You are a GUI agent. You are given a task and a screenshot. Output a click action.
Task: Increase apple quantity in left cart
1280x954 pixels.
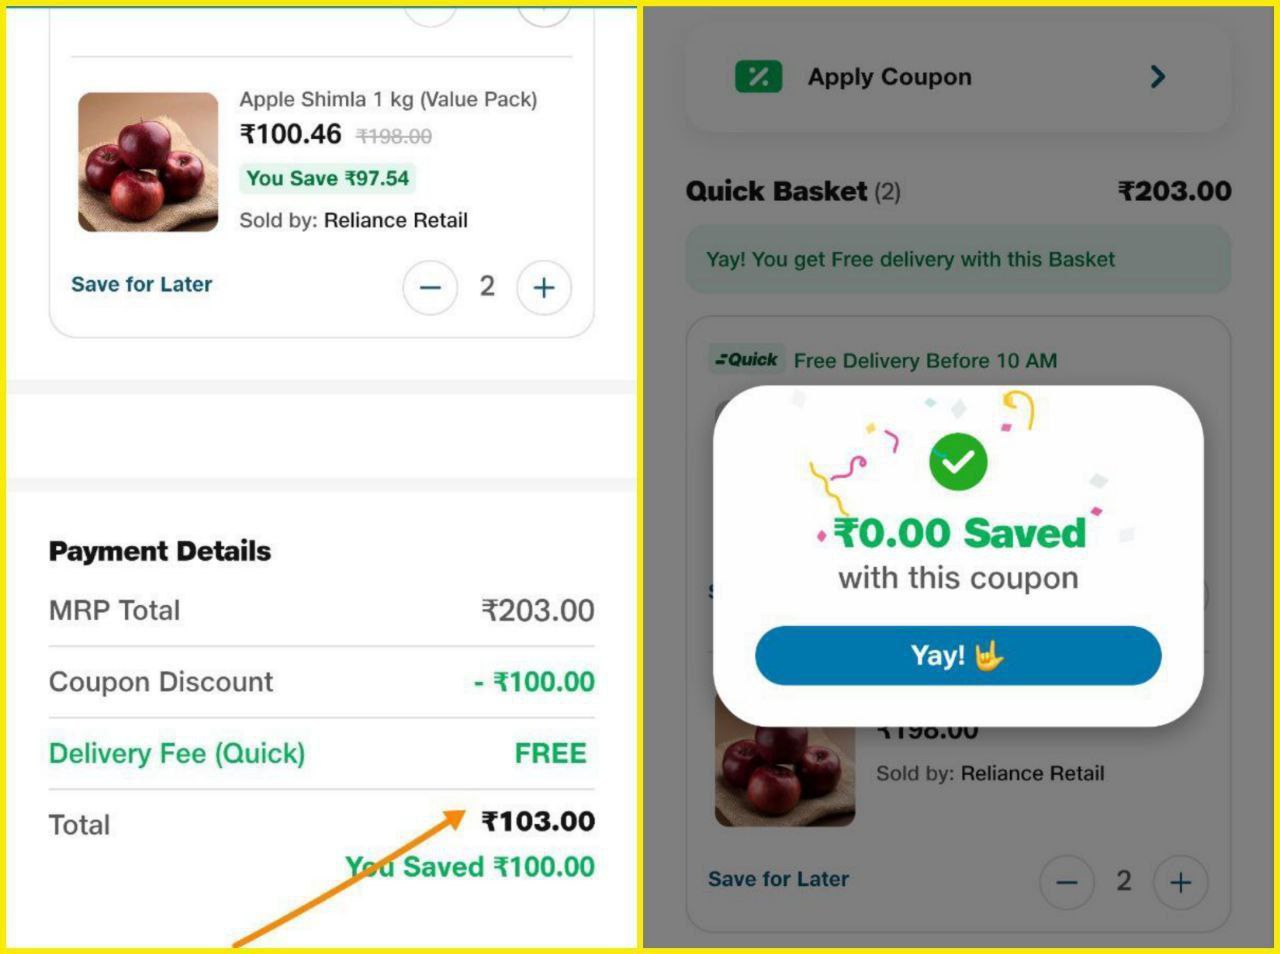click(x=543, y=288)
